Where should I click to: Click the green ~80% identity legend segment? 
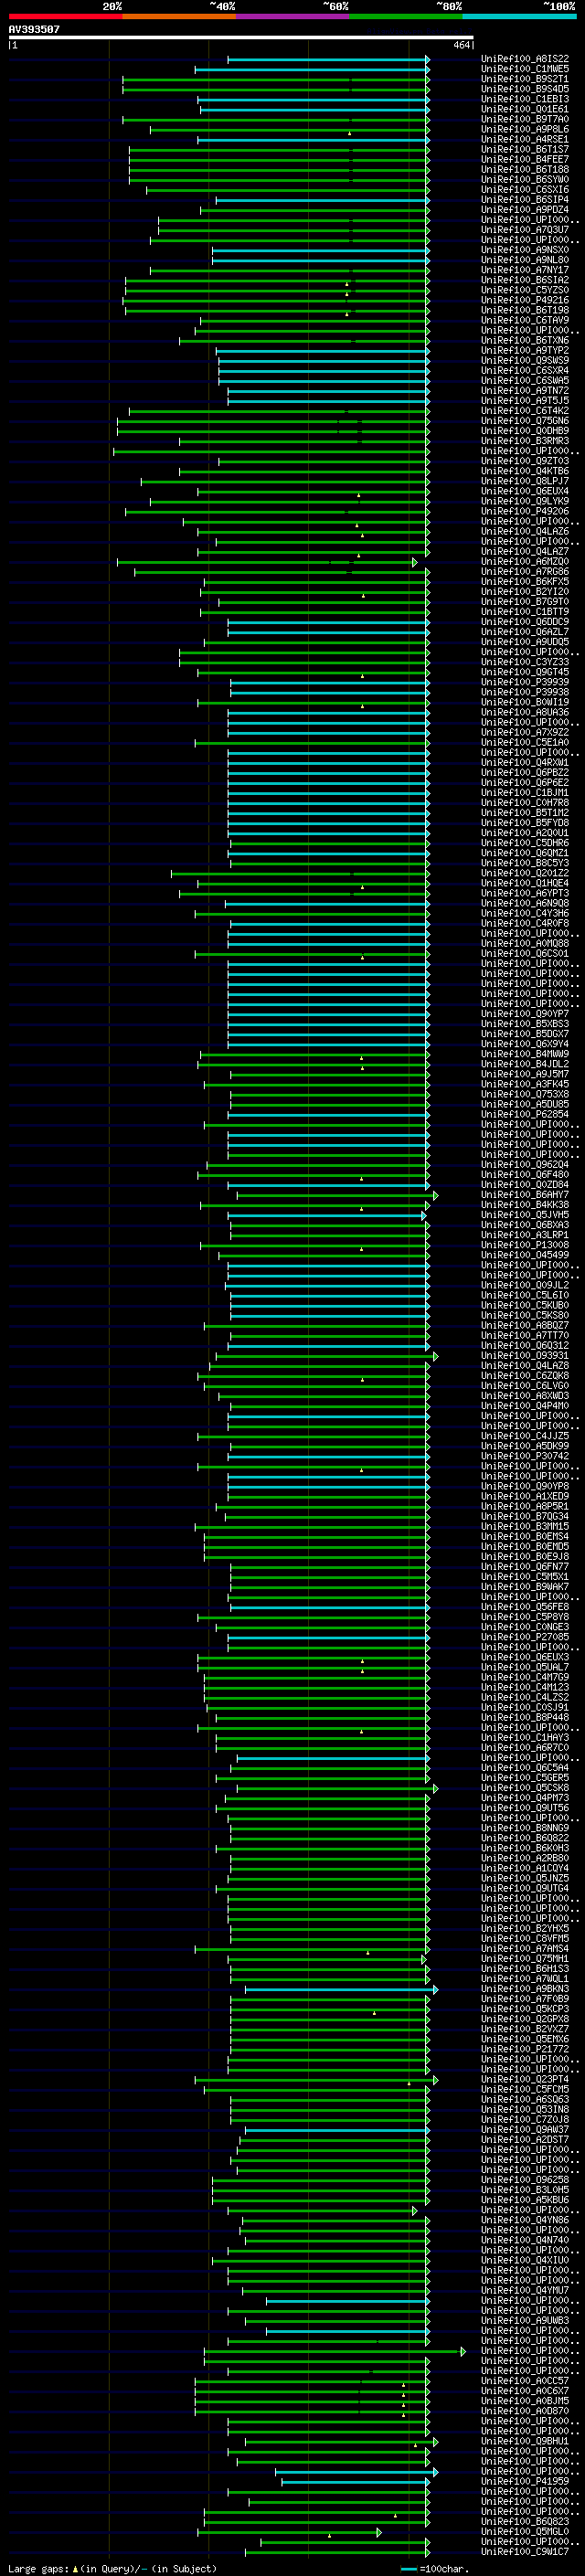tap(406, 17)
